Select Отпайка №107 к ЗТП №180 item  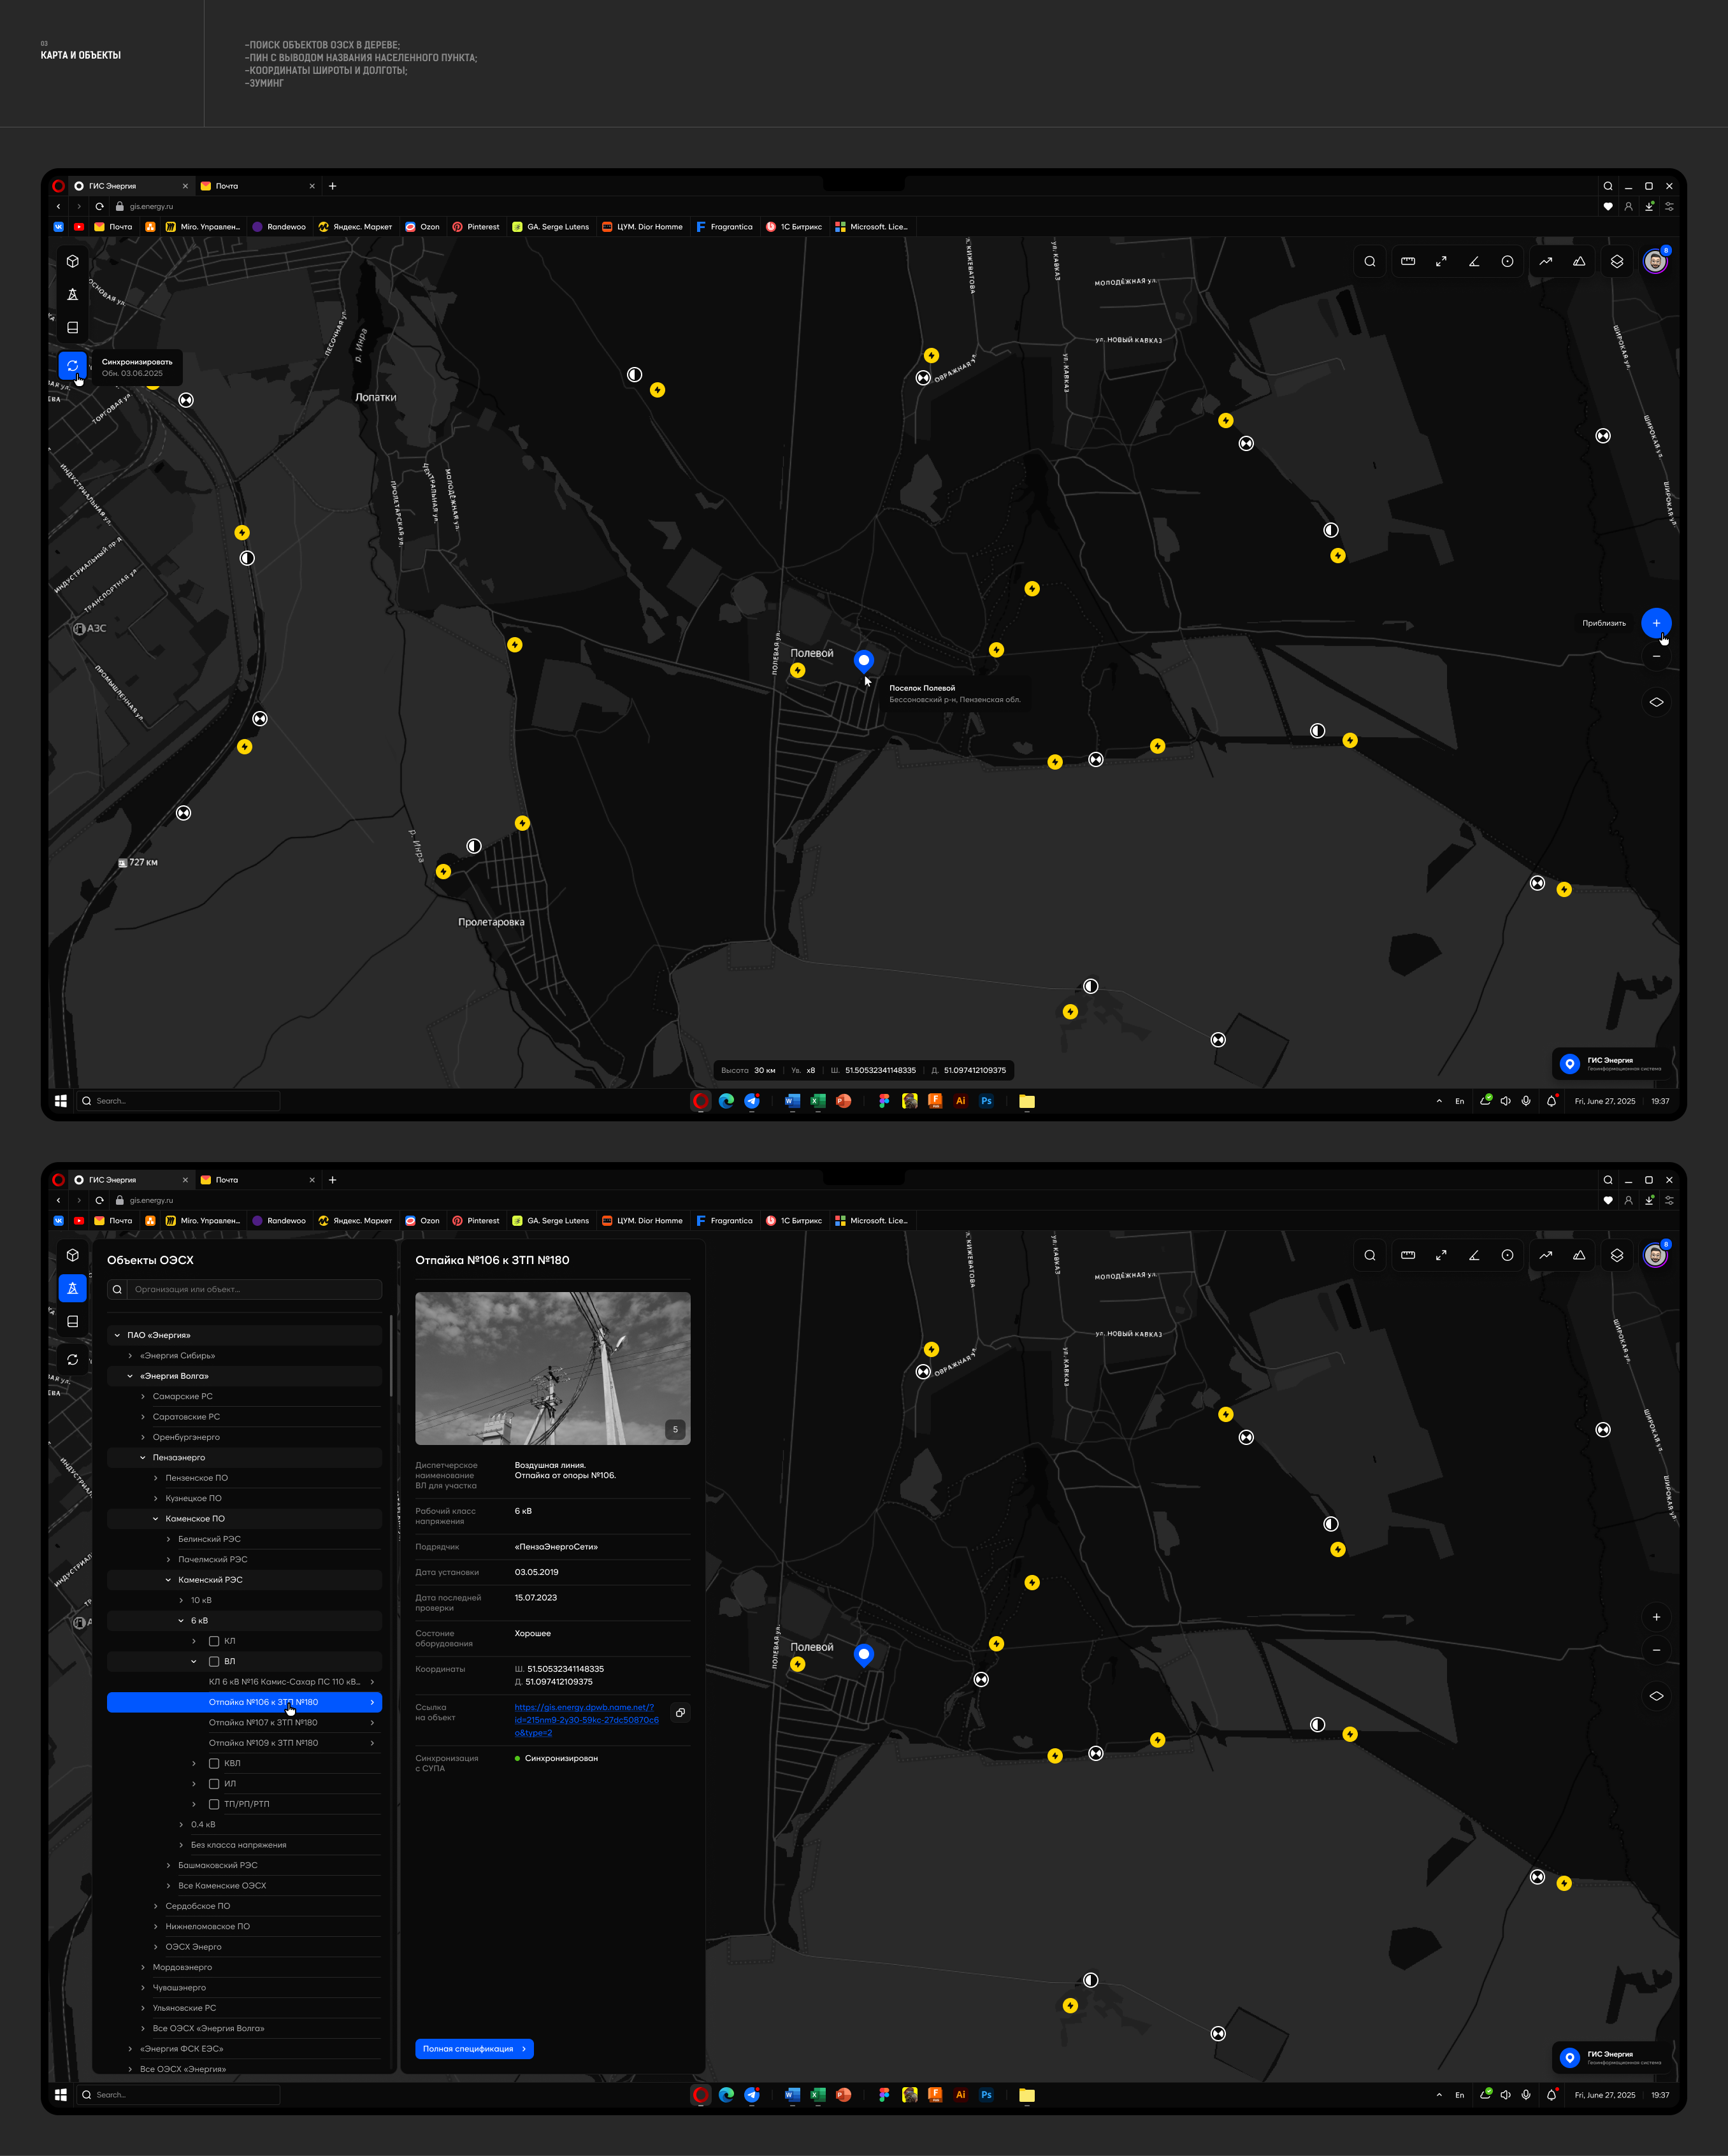(263, 1722)
